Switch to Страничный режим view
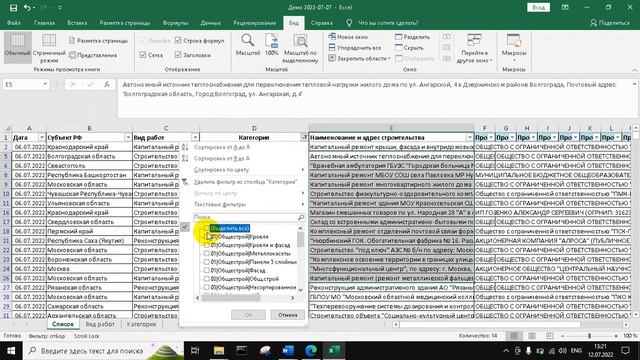Screen dimensions: 640x360 (49, 48)
